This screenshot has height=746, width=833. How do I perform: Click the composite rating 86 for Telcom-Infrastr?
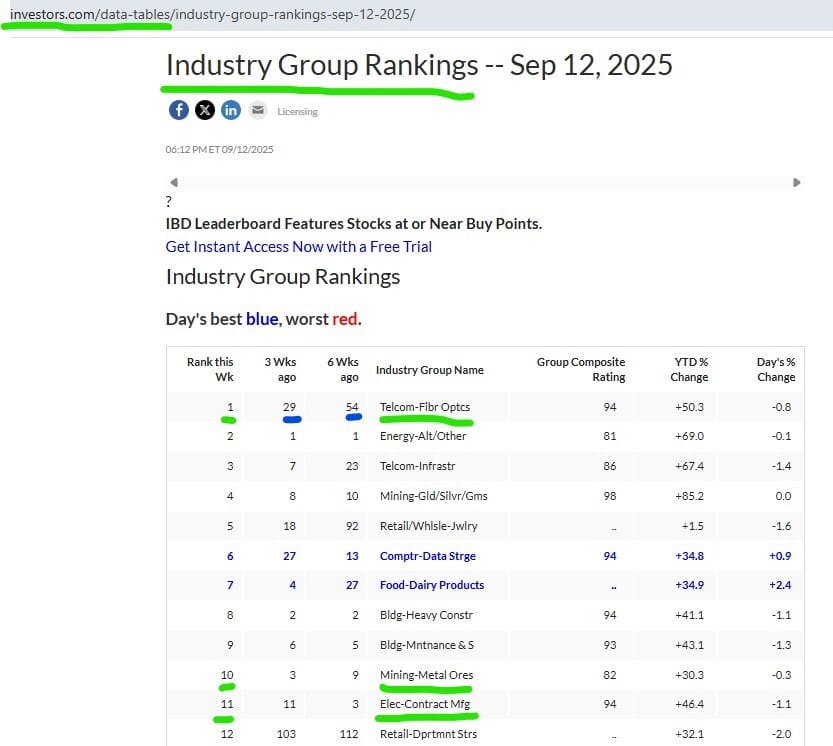(610, 466)
